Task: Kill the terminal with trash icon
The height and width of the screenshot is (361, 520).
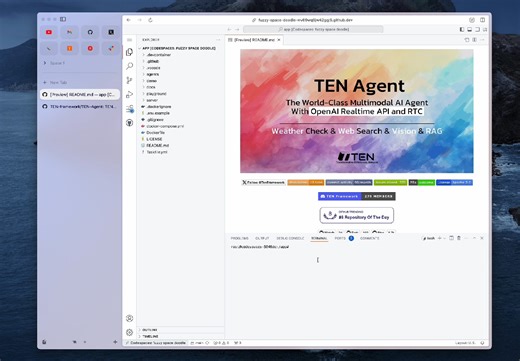Action: (x=459, y=238)
